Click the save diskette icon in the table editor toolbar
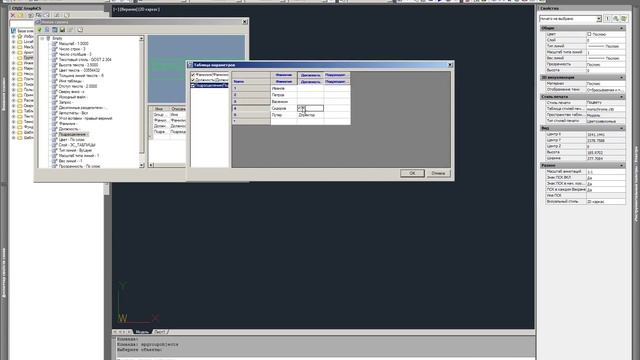 pos(62,30)
